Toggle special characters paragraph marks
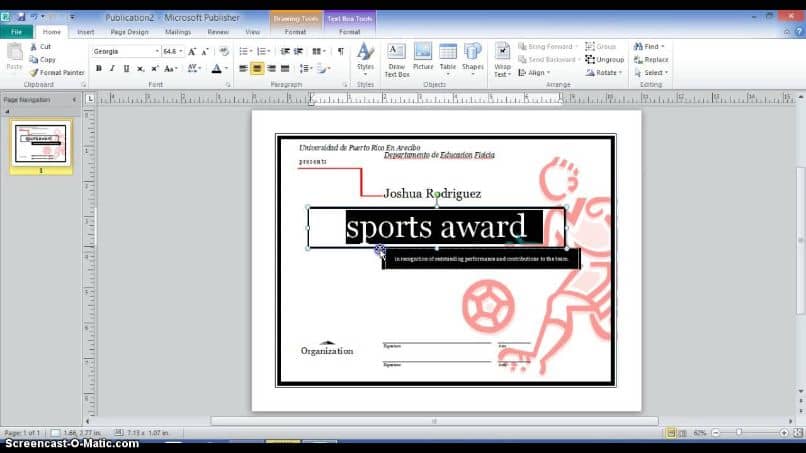 pos(340,51)
